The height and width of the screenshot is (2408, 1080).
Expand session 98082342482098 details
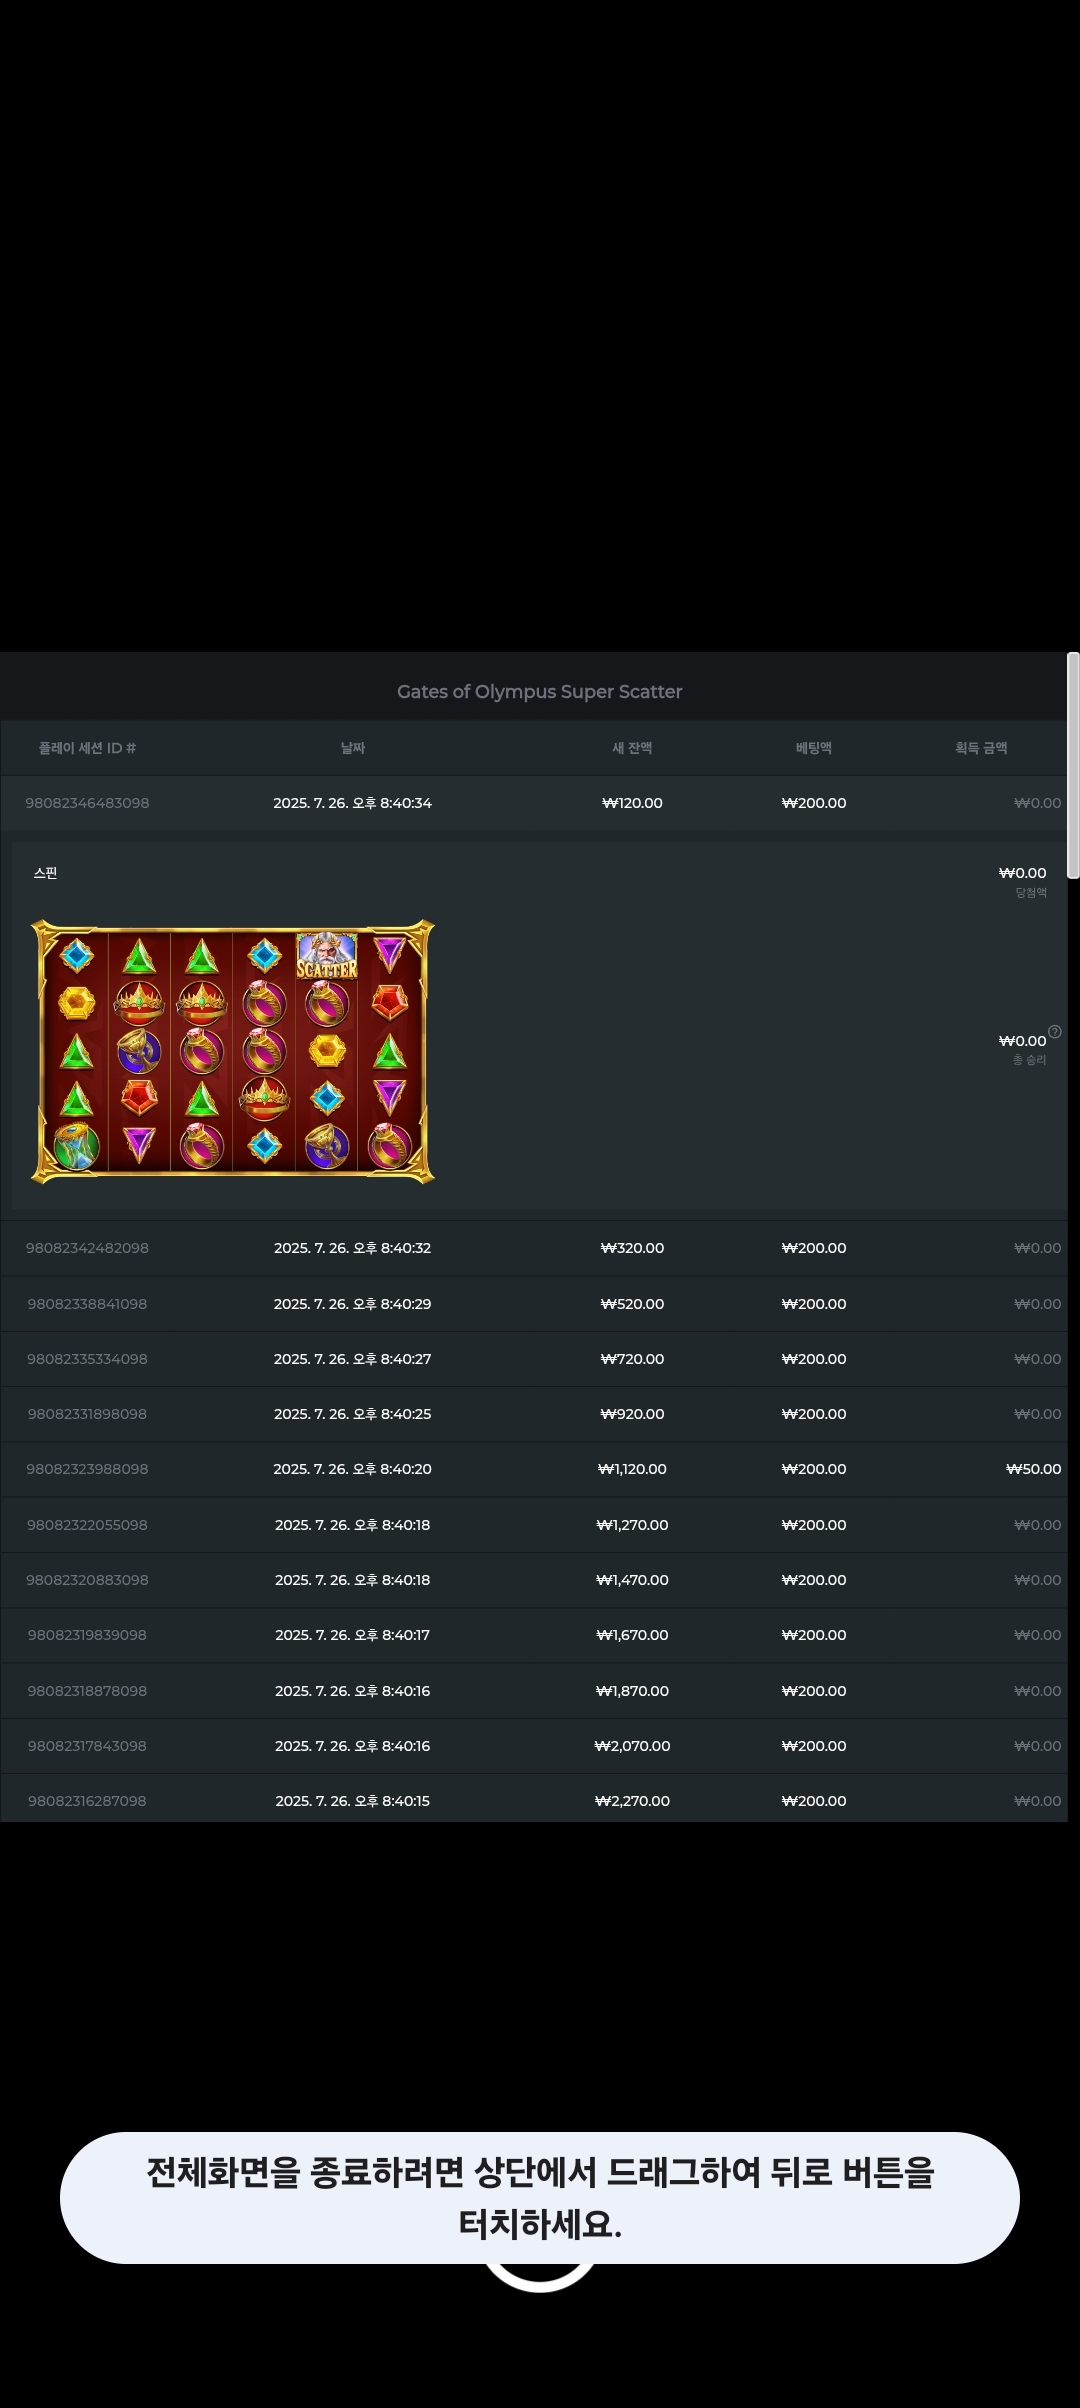point(534,1248)
